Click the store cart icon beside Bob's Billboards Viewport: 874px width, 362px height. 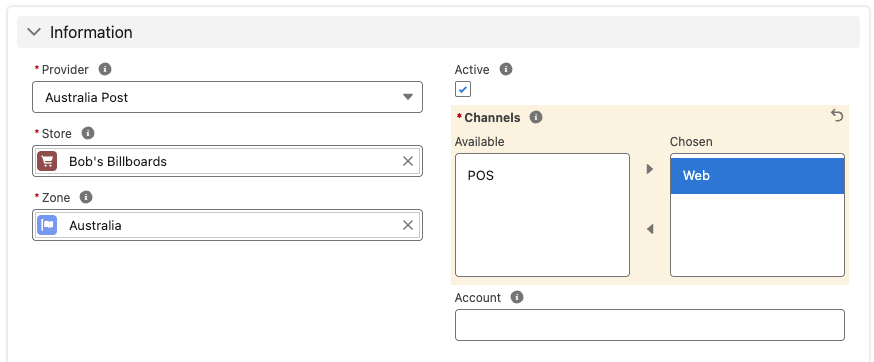[x=47, y=161]
